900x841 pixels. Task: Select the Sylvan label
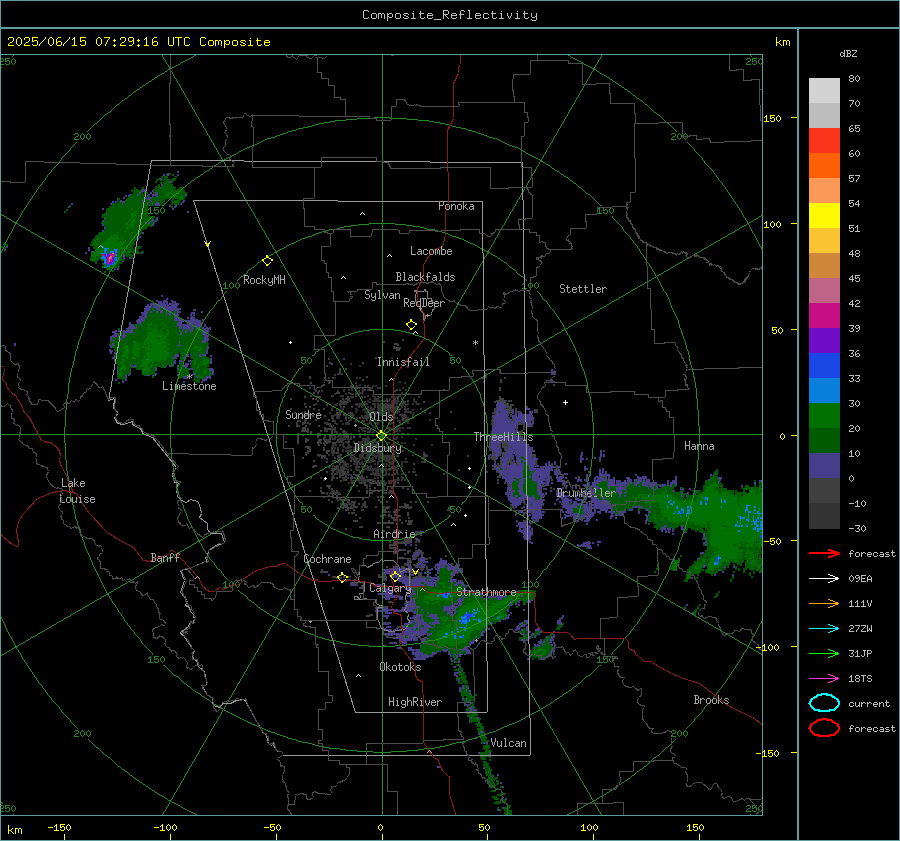click(x=382, y=295)
